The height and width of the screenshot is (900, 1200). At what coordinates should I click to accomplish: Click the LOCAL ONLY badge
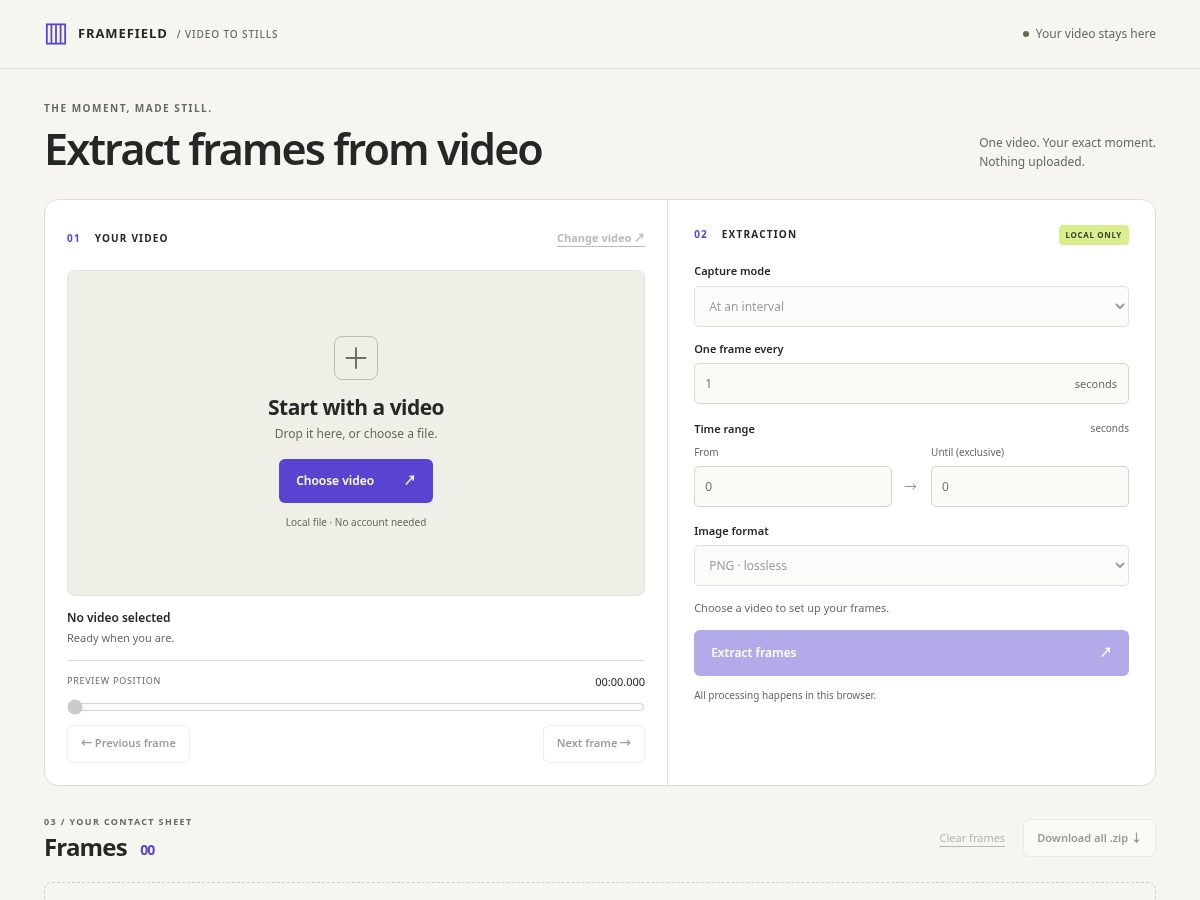[x=1094, y=235]
